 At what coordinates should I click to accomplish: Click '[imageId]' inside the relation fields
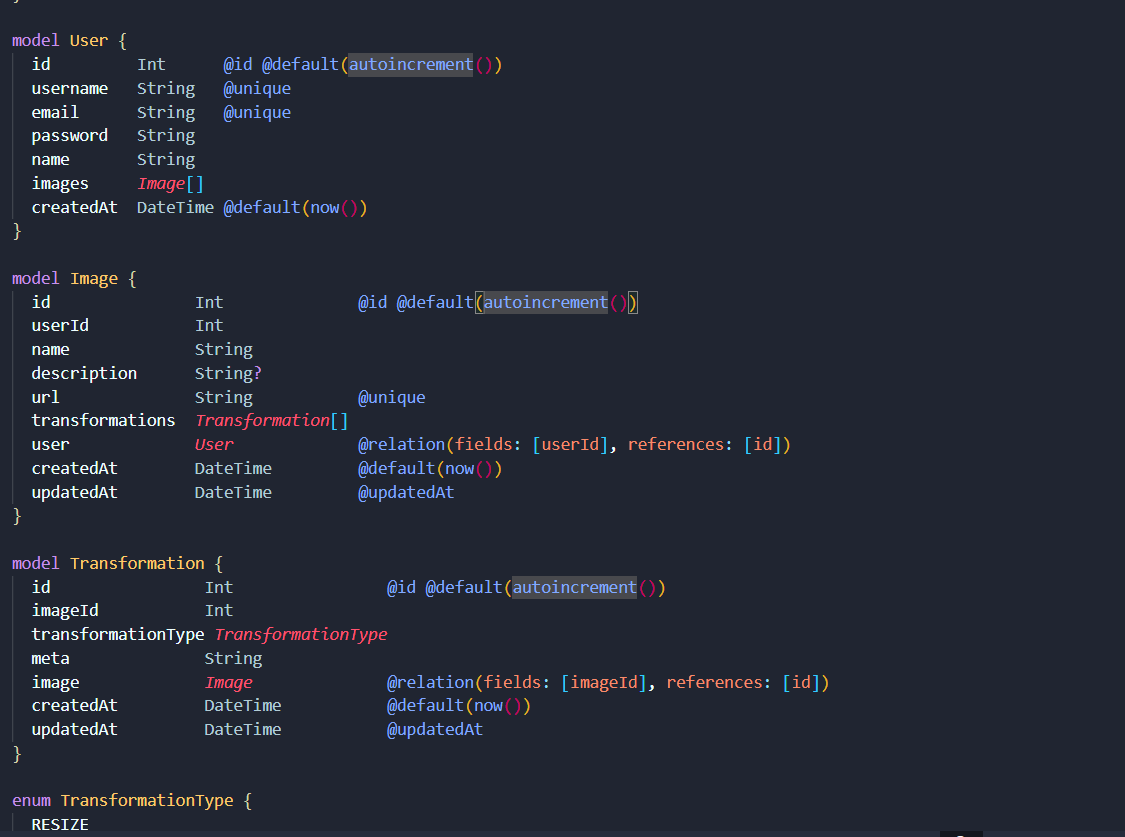[x=604, y=683]
